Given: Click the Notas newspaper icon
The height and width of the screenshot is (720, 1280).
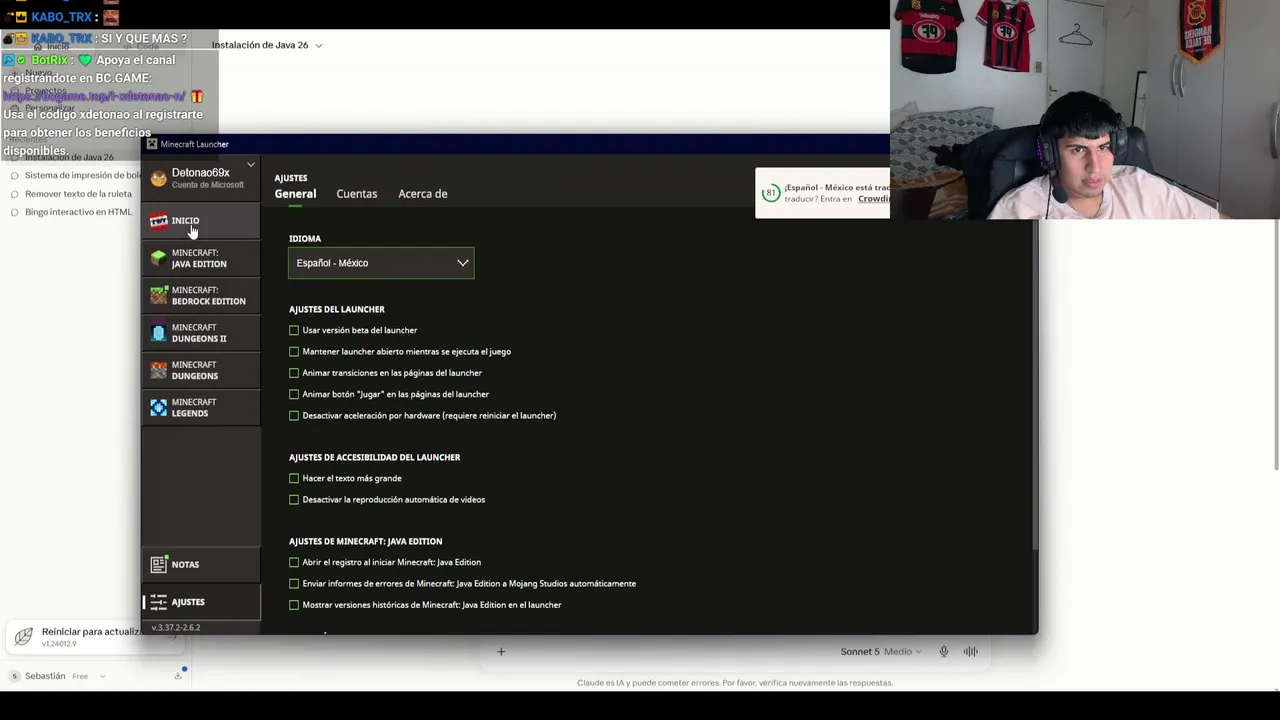Looking at the screenshot, I should tap(159, 565).
